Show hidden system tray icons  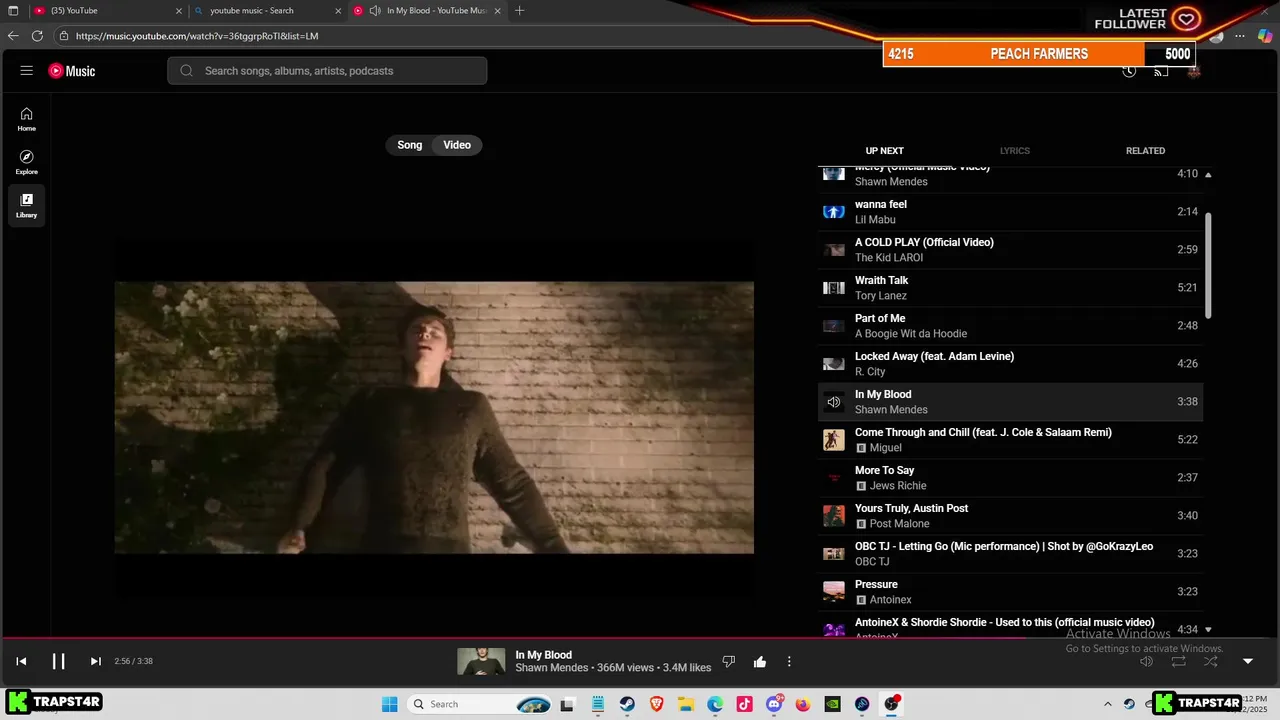1107,704
